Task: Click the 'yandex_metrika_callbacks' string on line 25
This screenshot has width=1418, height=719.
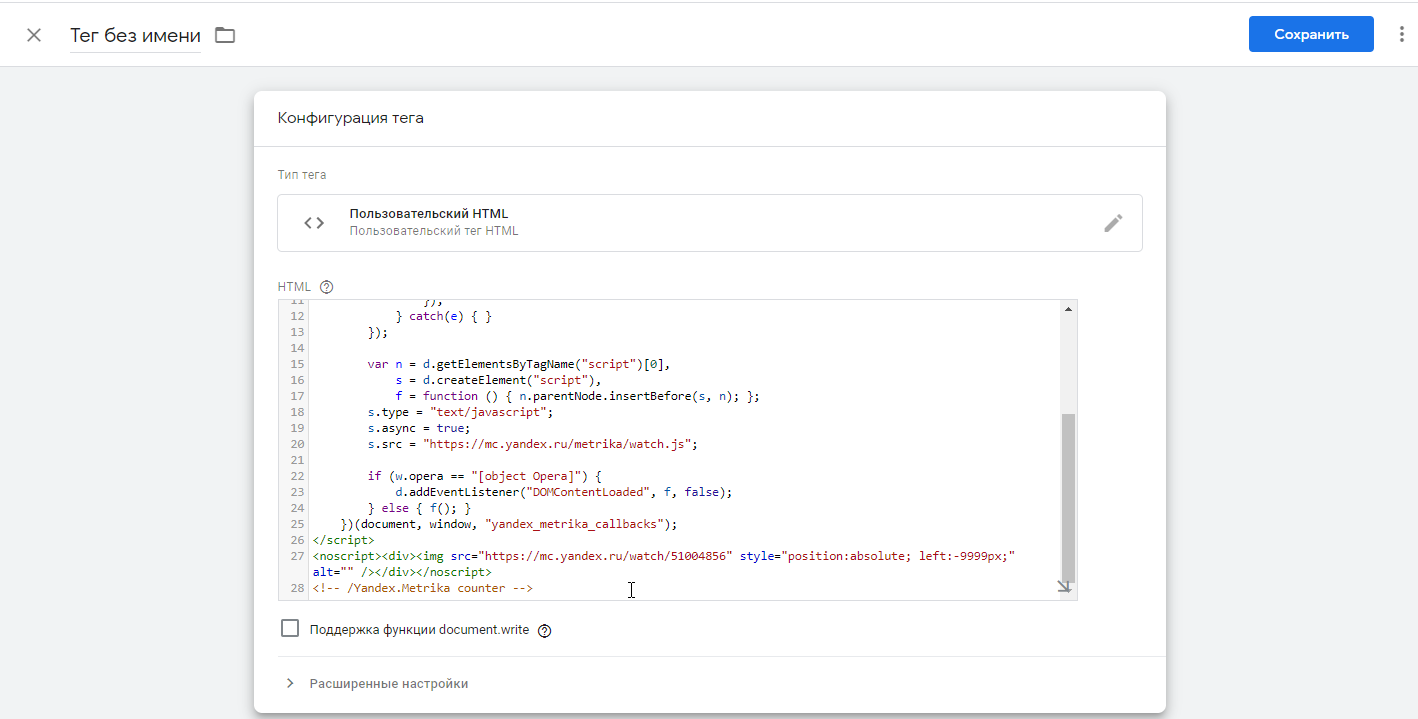Action: pyautogui.click(x=574, y=524)
